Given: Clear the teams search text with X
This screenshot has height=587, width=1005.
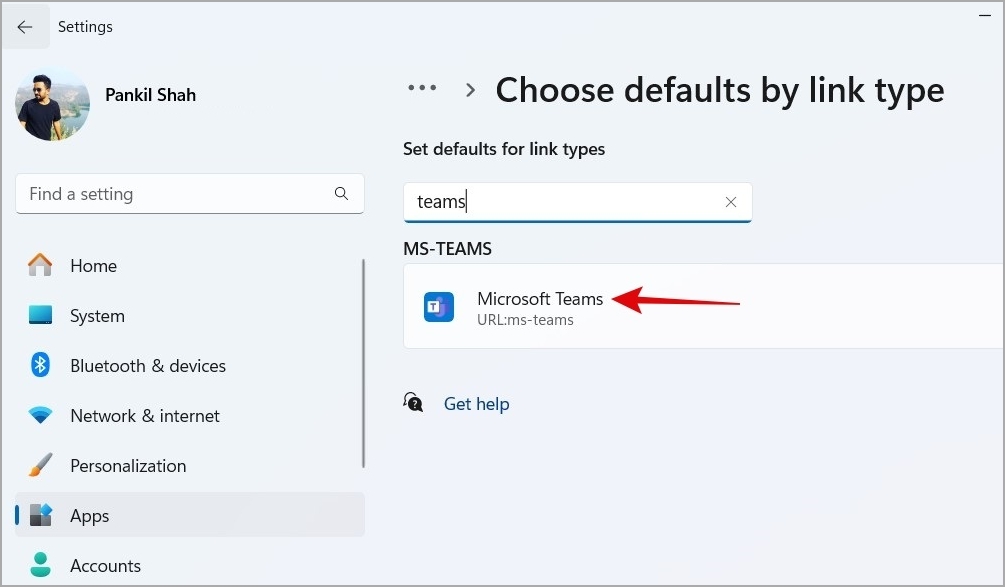Looking at the screenshot, I should 731,203.
